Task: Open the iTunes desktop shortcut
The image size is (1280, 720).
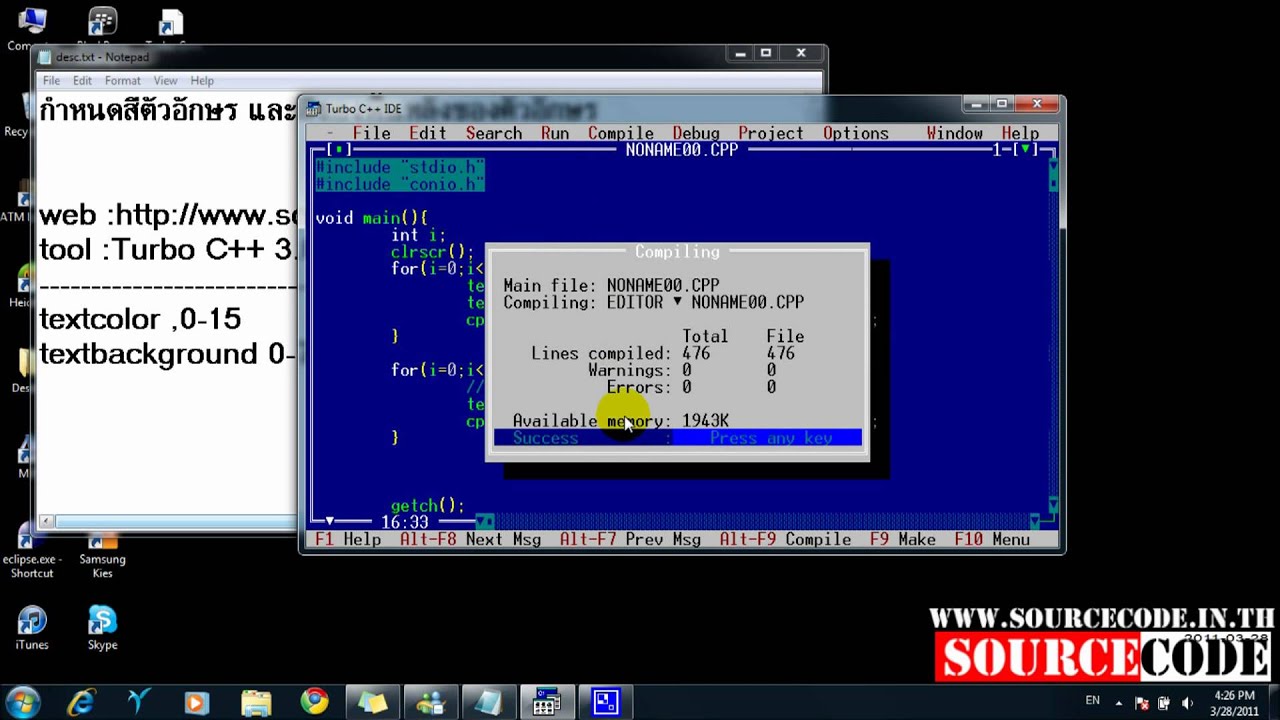Action: (31, 628)
